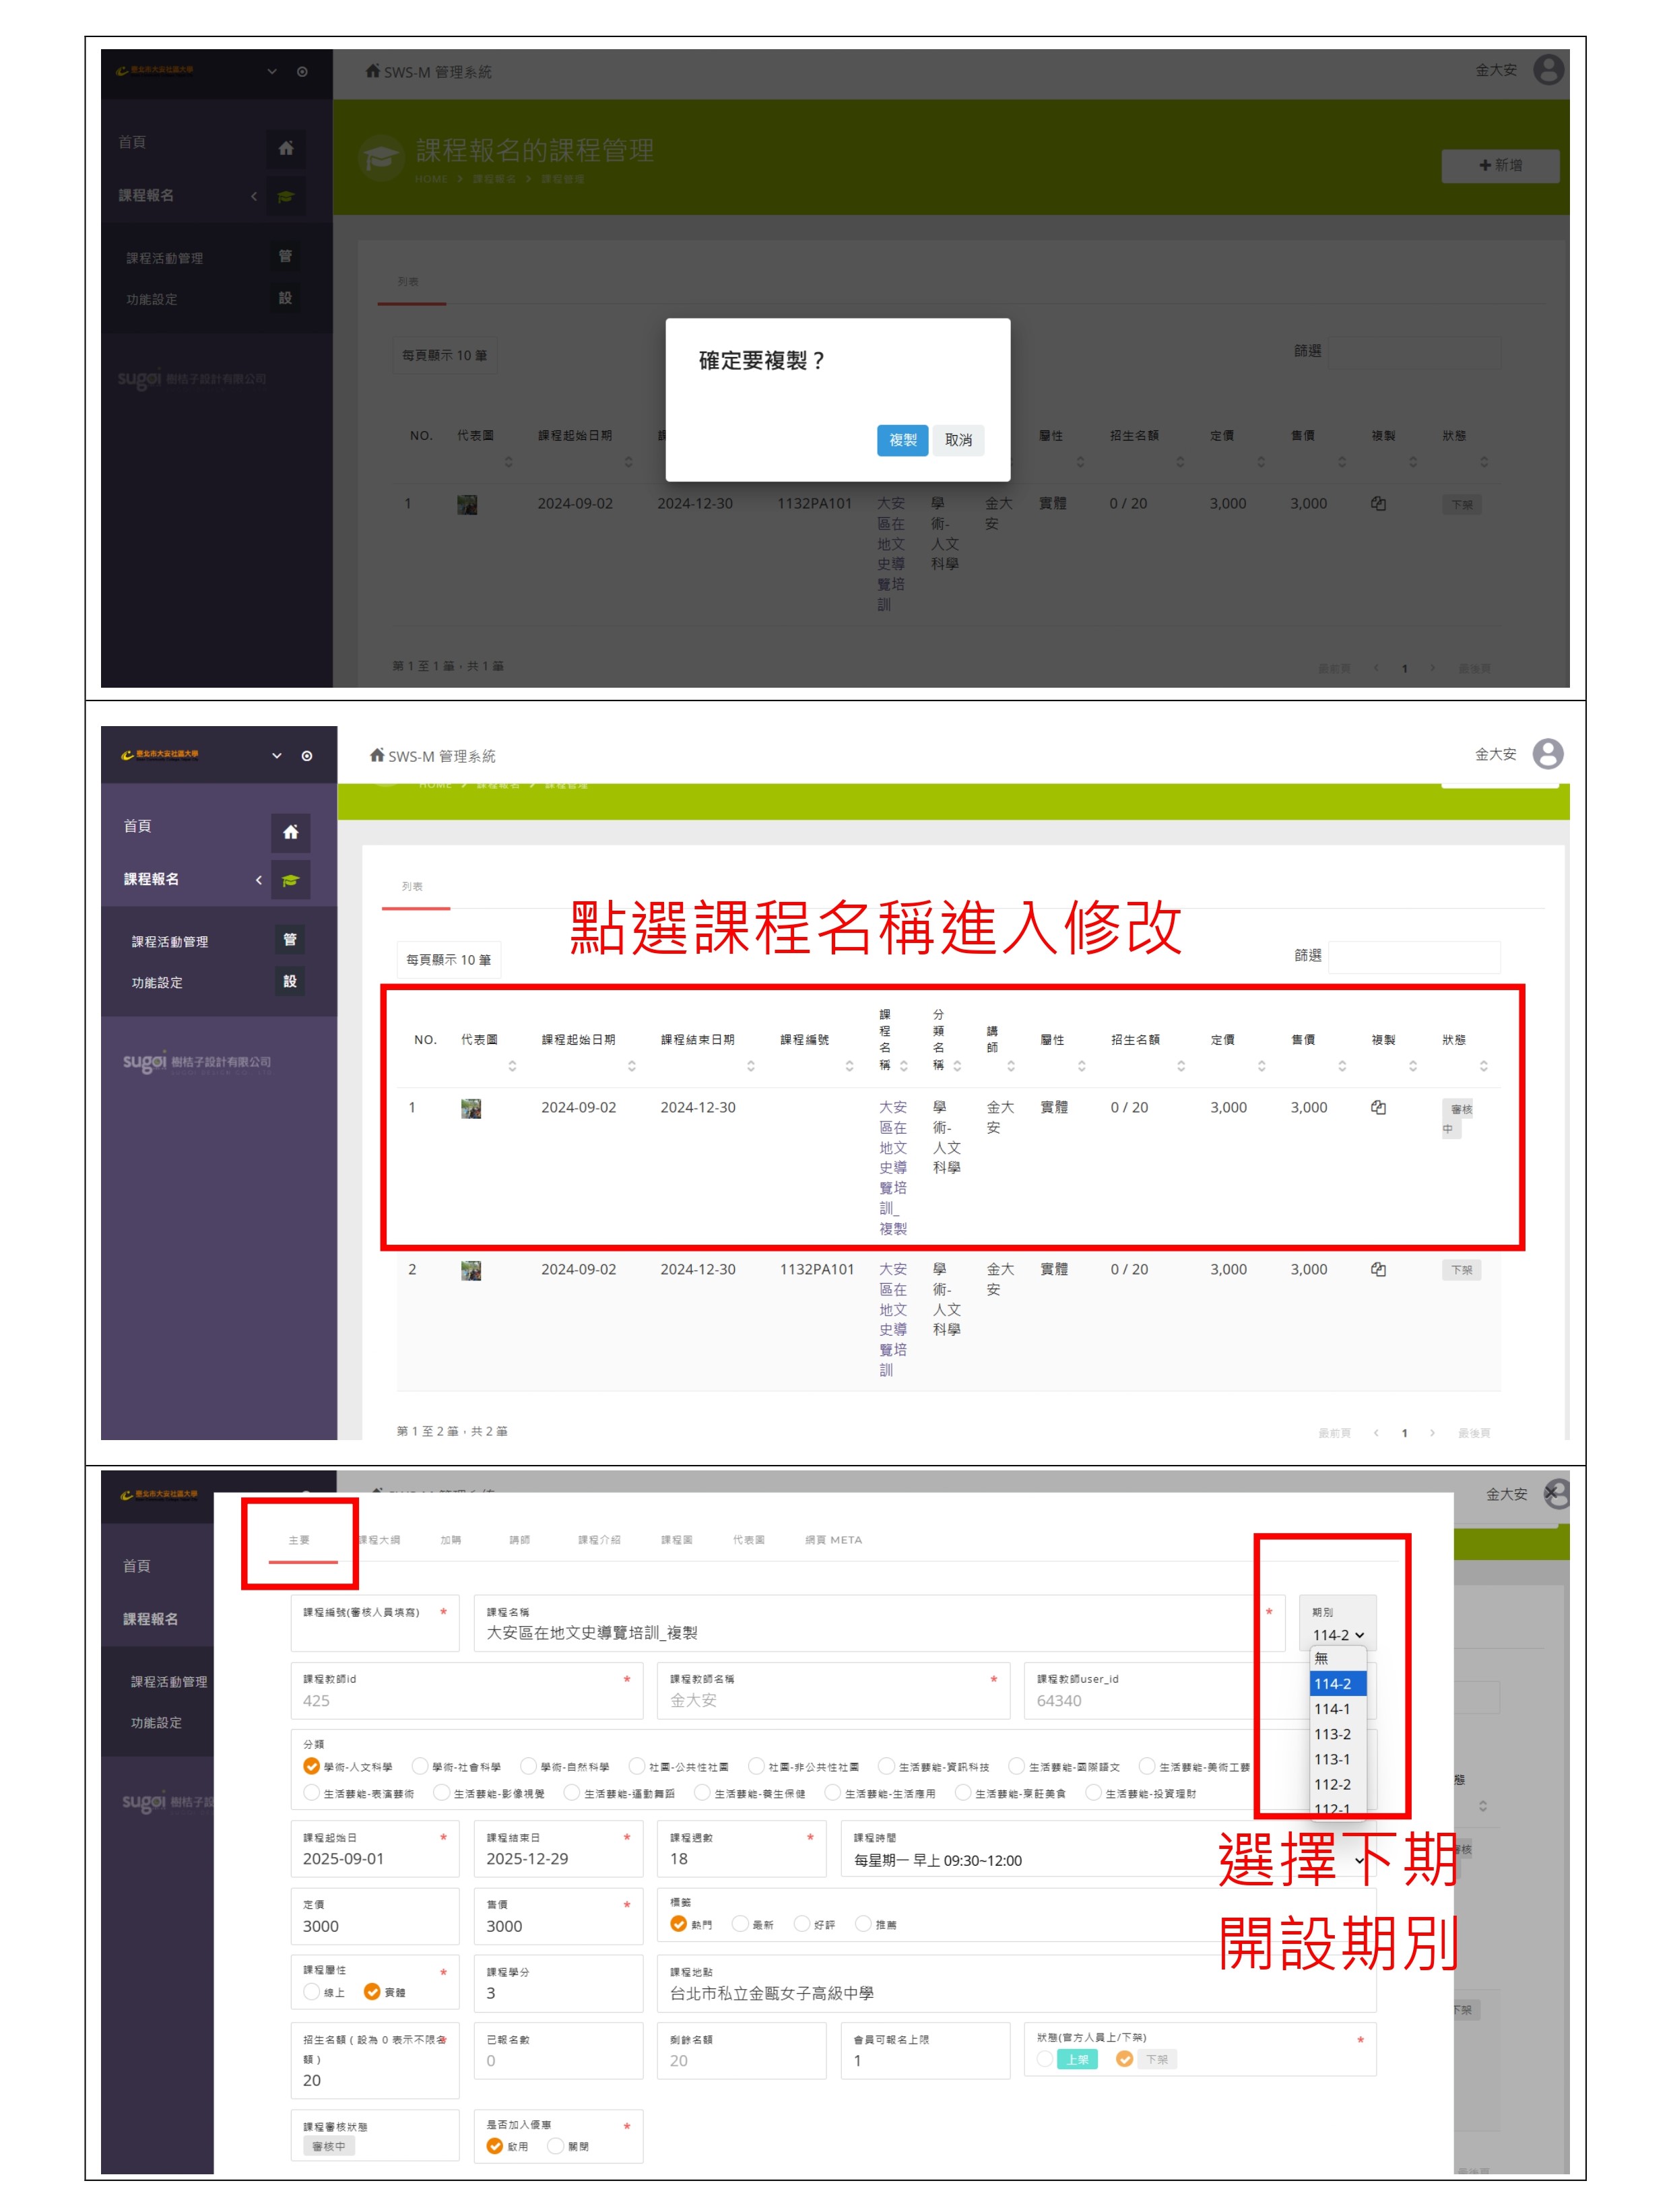Select 學術-自然科學 category radio
The height and width of the screenshot is (2212, 1671).
pyautogui.click(x=528, y=1766)
